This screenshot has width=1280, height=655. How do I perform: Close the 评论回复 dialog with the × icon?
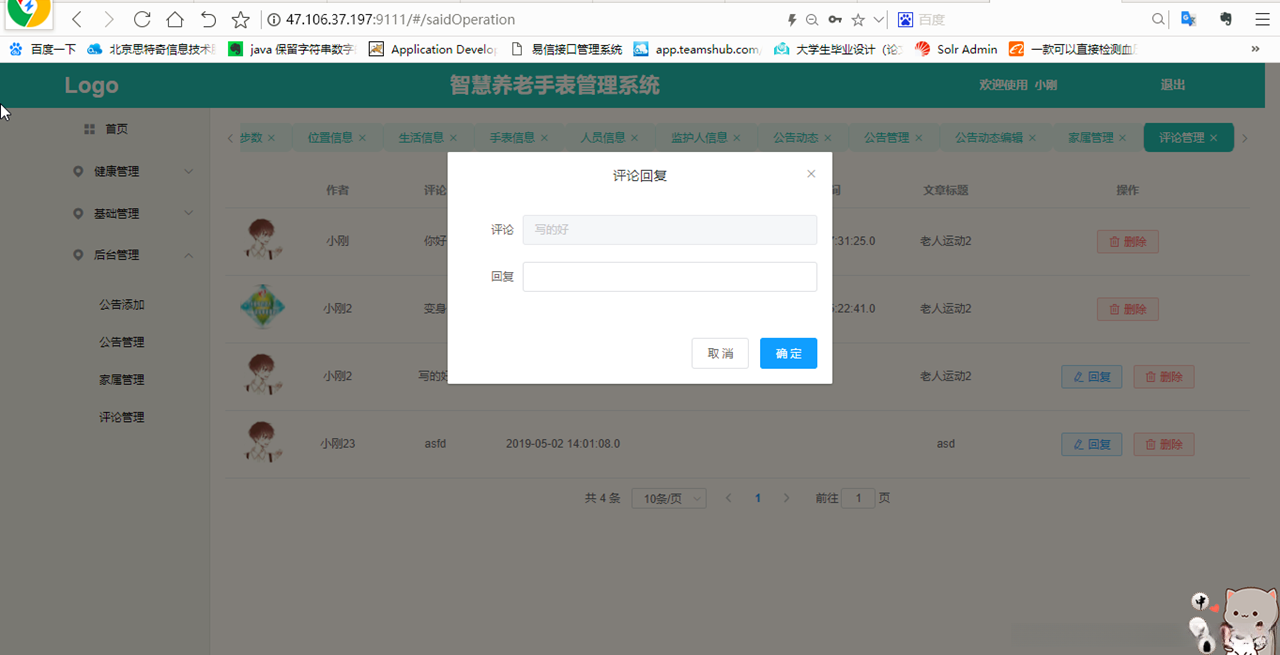pos(811,173)
